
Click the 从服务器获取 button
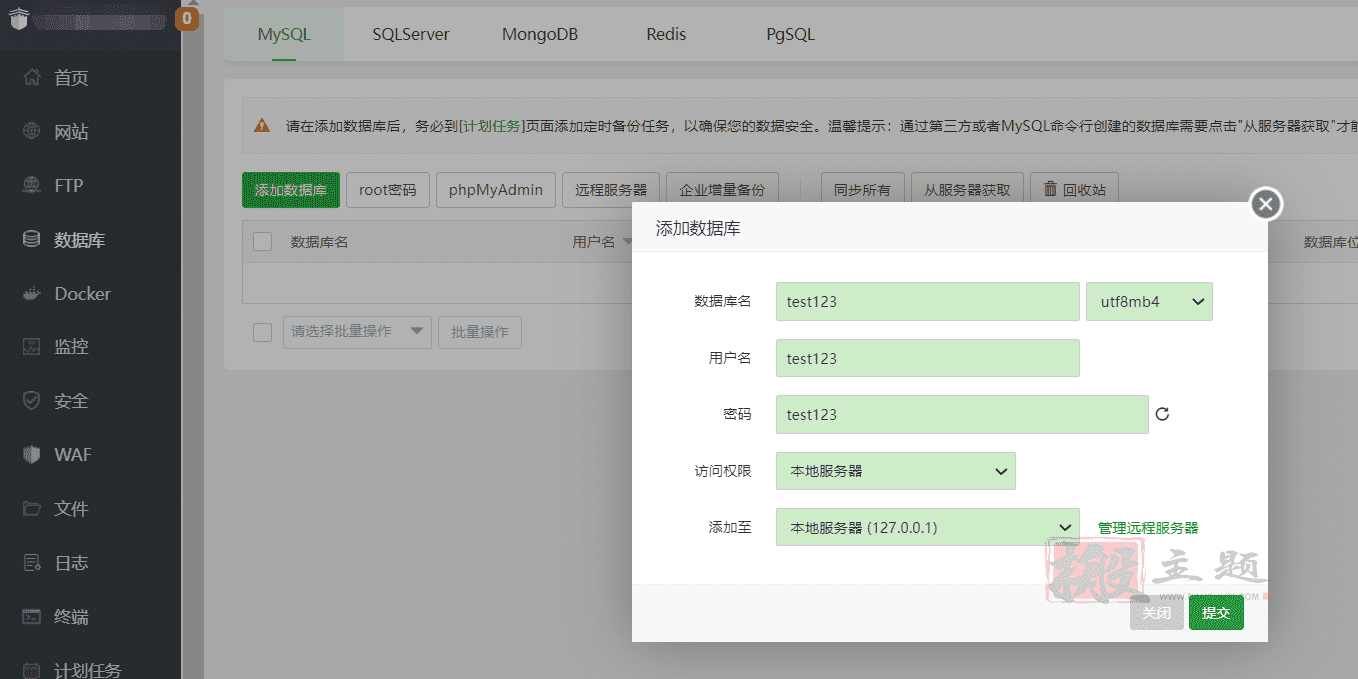(x=968, y=190)
